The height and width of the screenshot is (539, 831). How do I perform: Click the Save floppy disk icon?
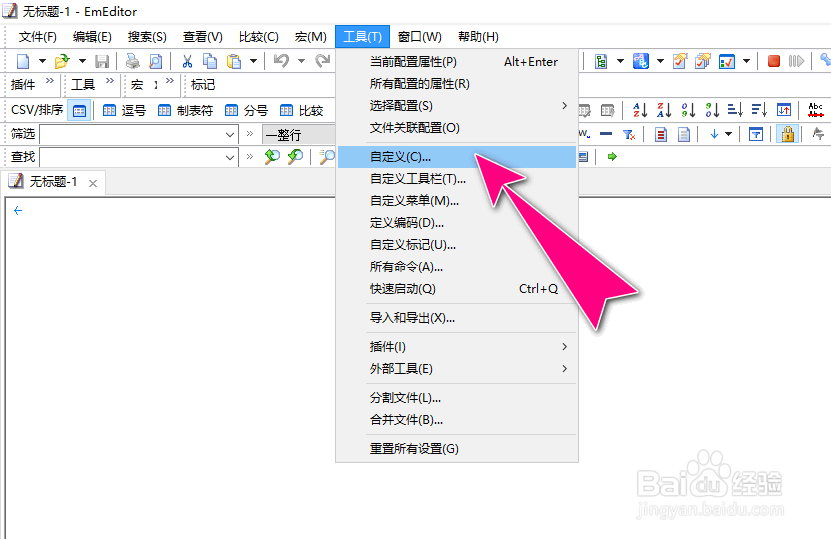click(x=102, y=61)
